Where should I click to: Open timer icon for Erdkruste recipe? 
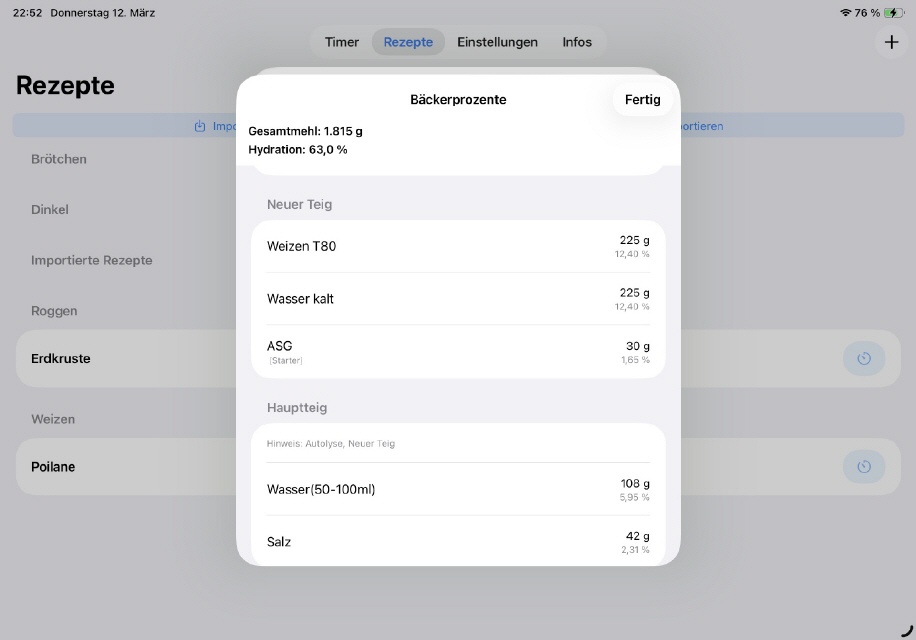coord(864,358)
